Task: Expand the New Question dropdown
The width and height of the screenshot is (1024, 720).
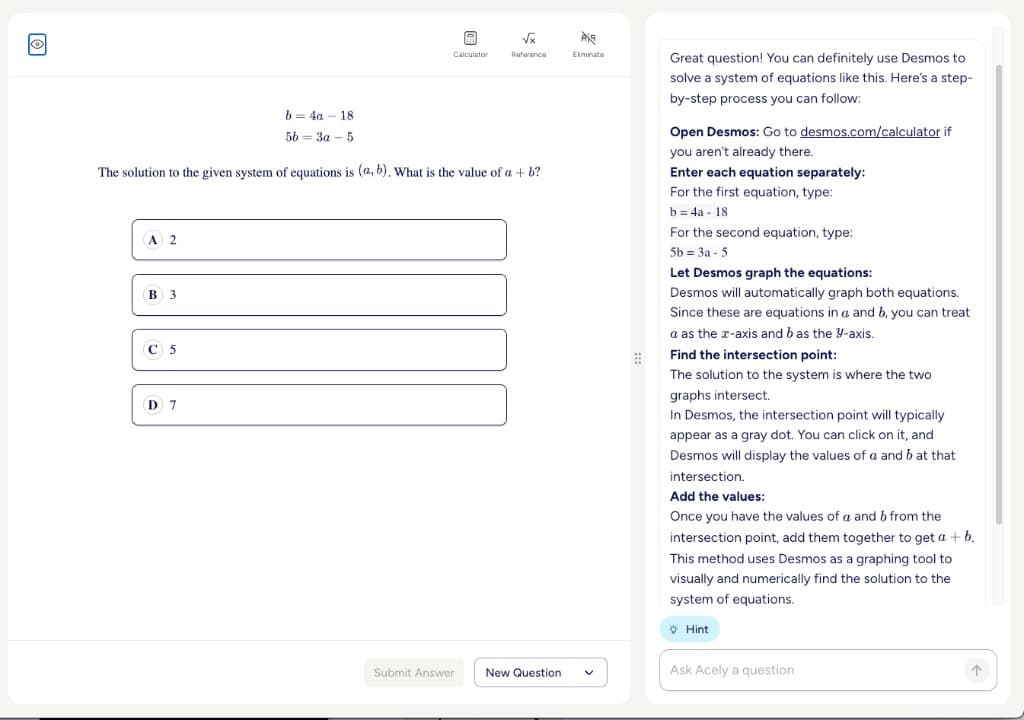Action: click(588, 673)
